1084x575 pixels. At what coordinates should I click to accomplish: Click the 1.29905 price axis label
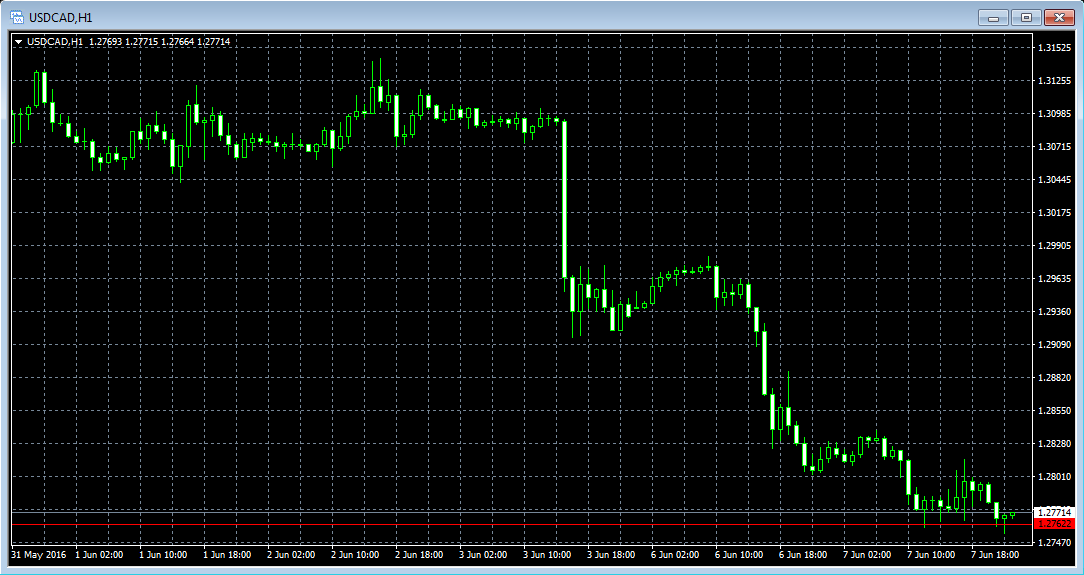point(1054,245)
